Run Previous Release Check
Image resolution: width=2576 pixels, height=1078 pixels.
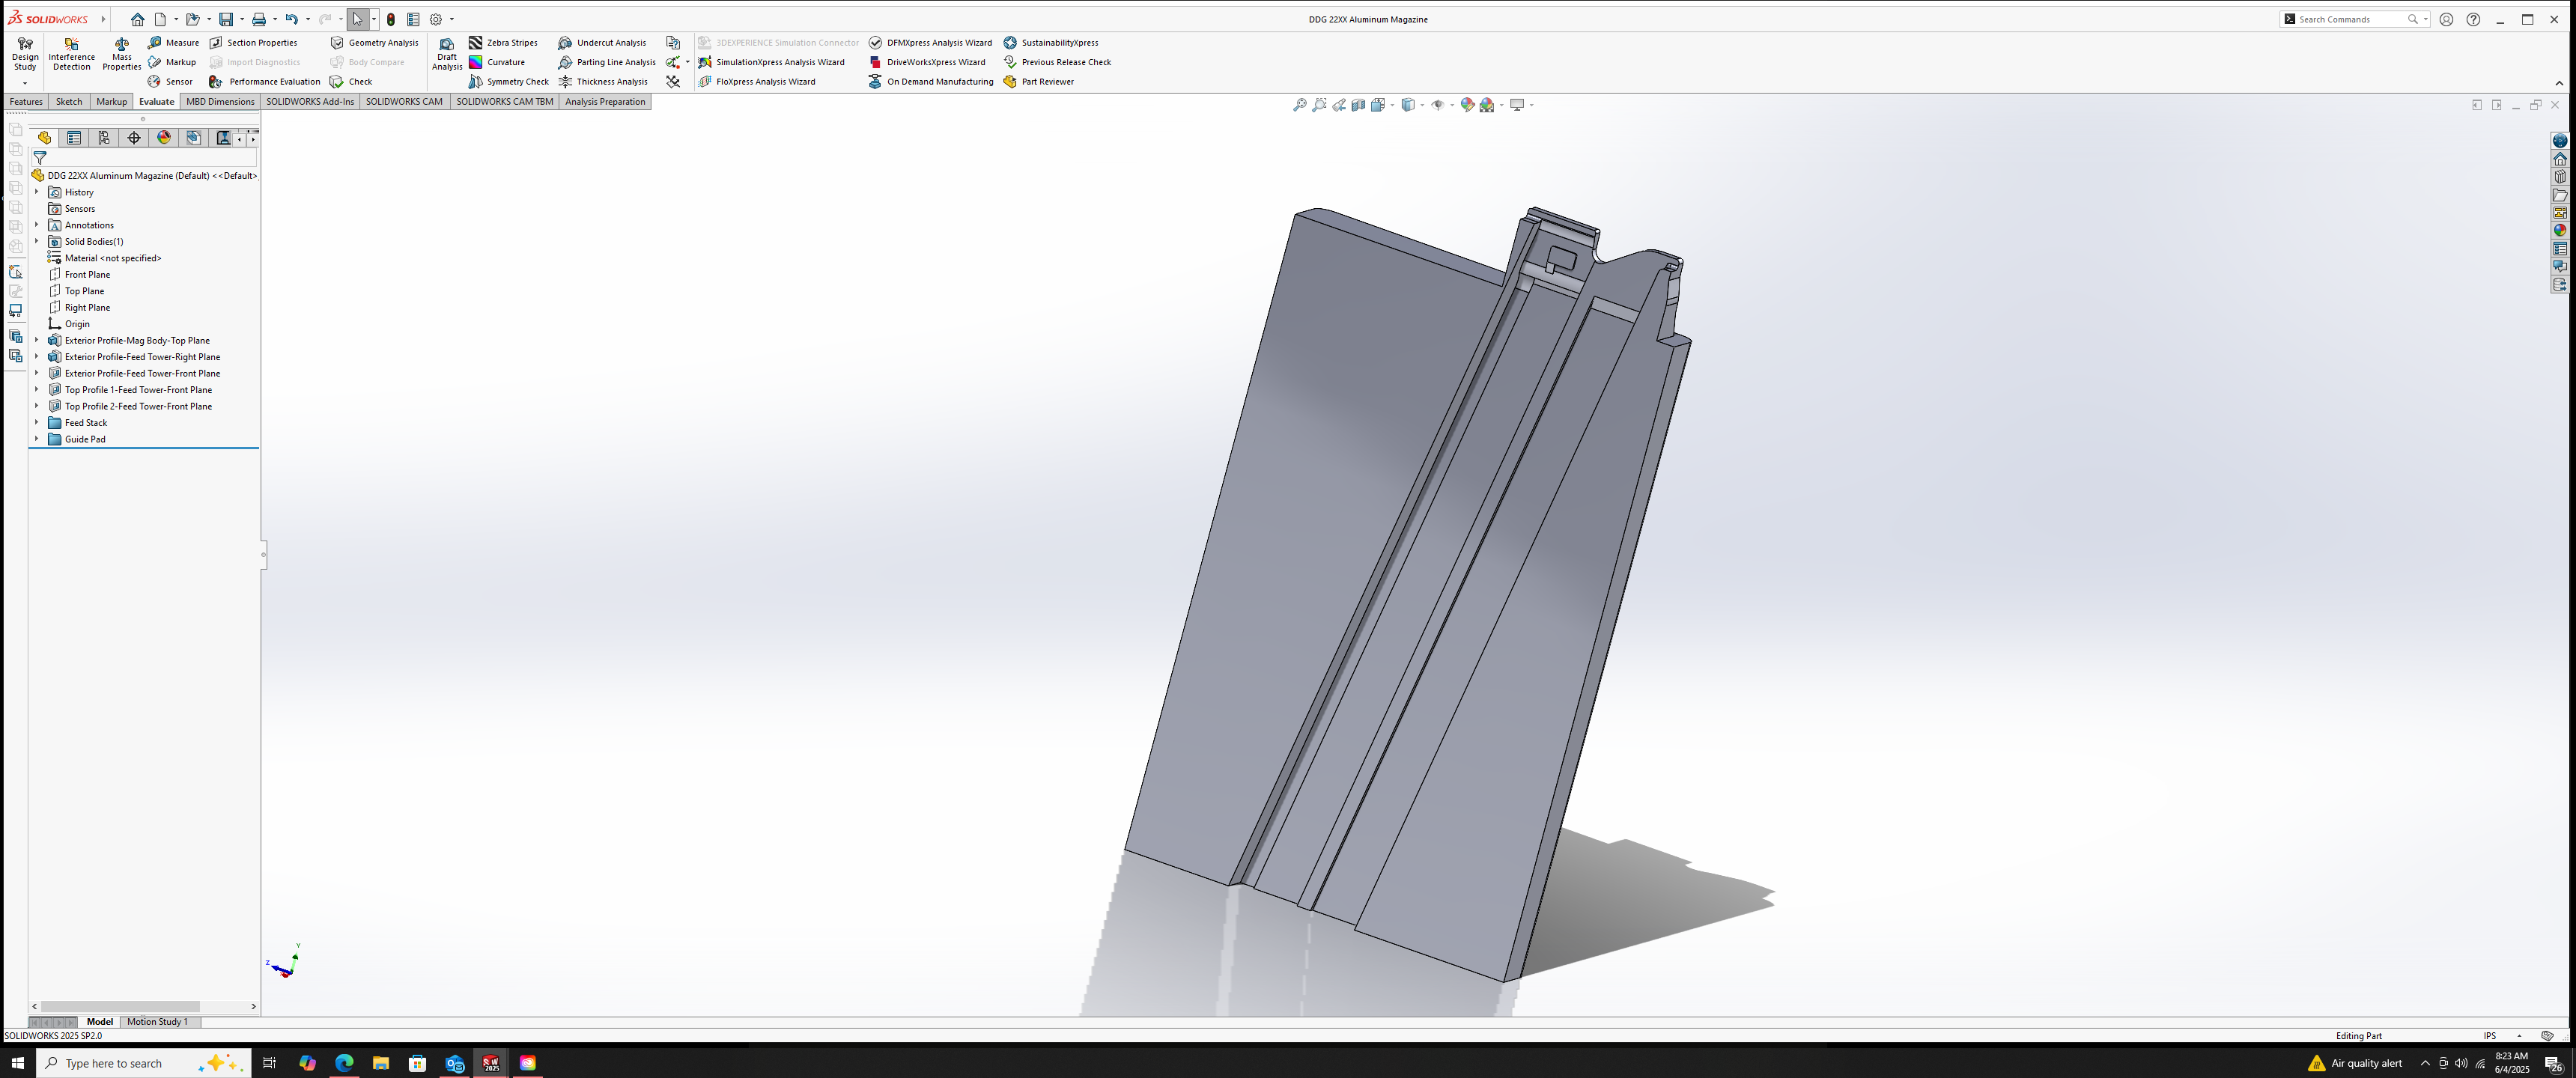[1057, 62]
